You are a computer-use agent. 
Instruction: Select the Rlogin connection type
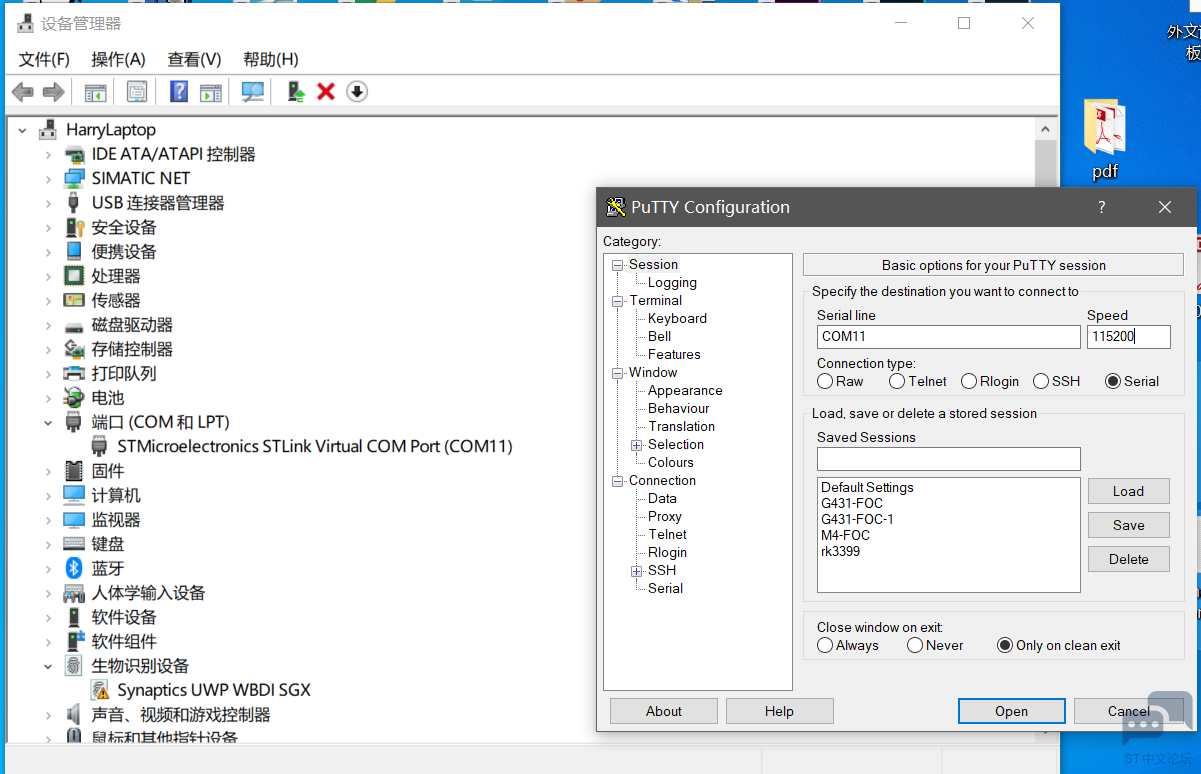tap(969, 381)
